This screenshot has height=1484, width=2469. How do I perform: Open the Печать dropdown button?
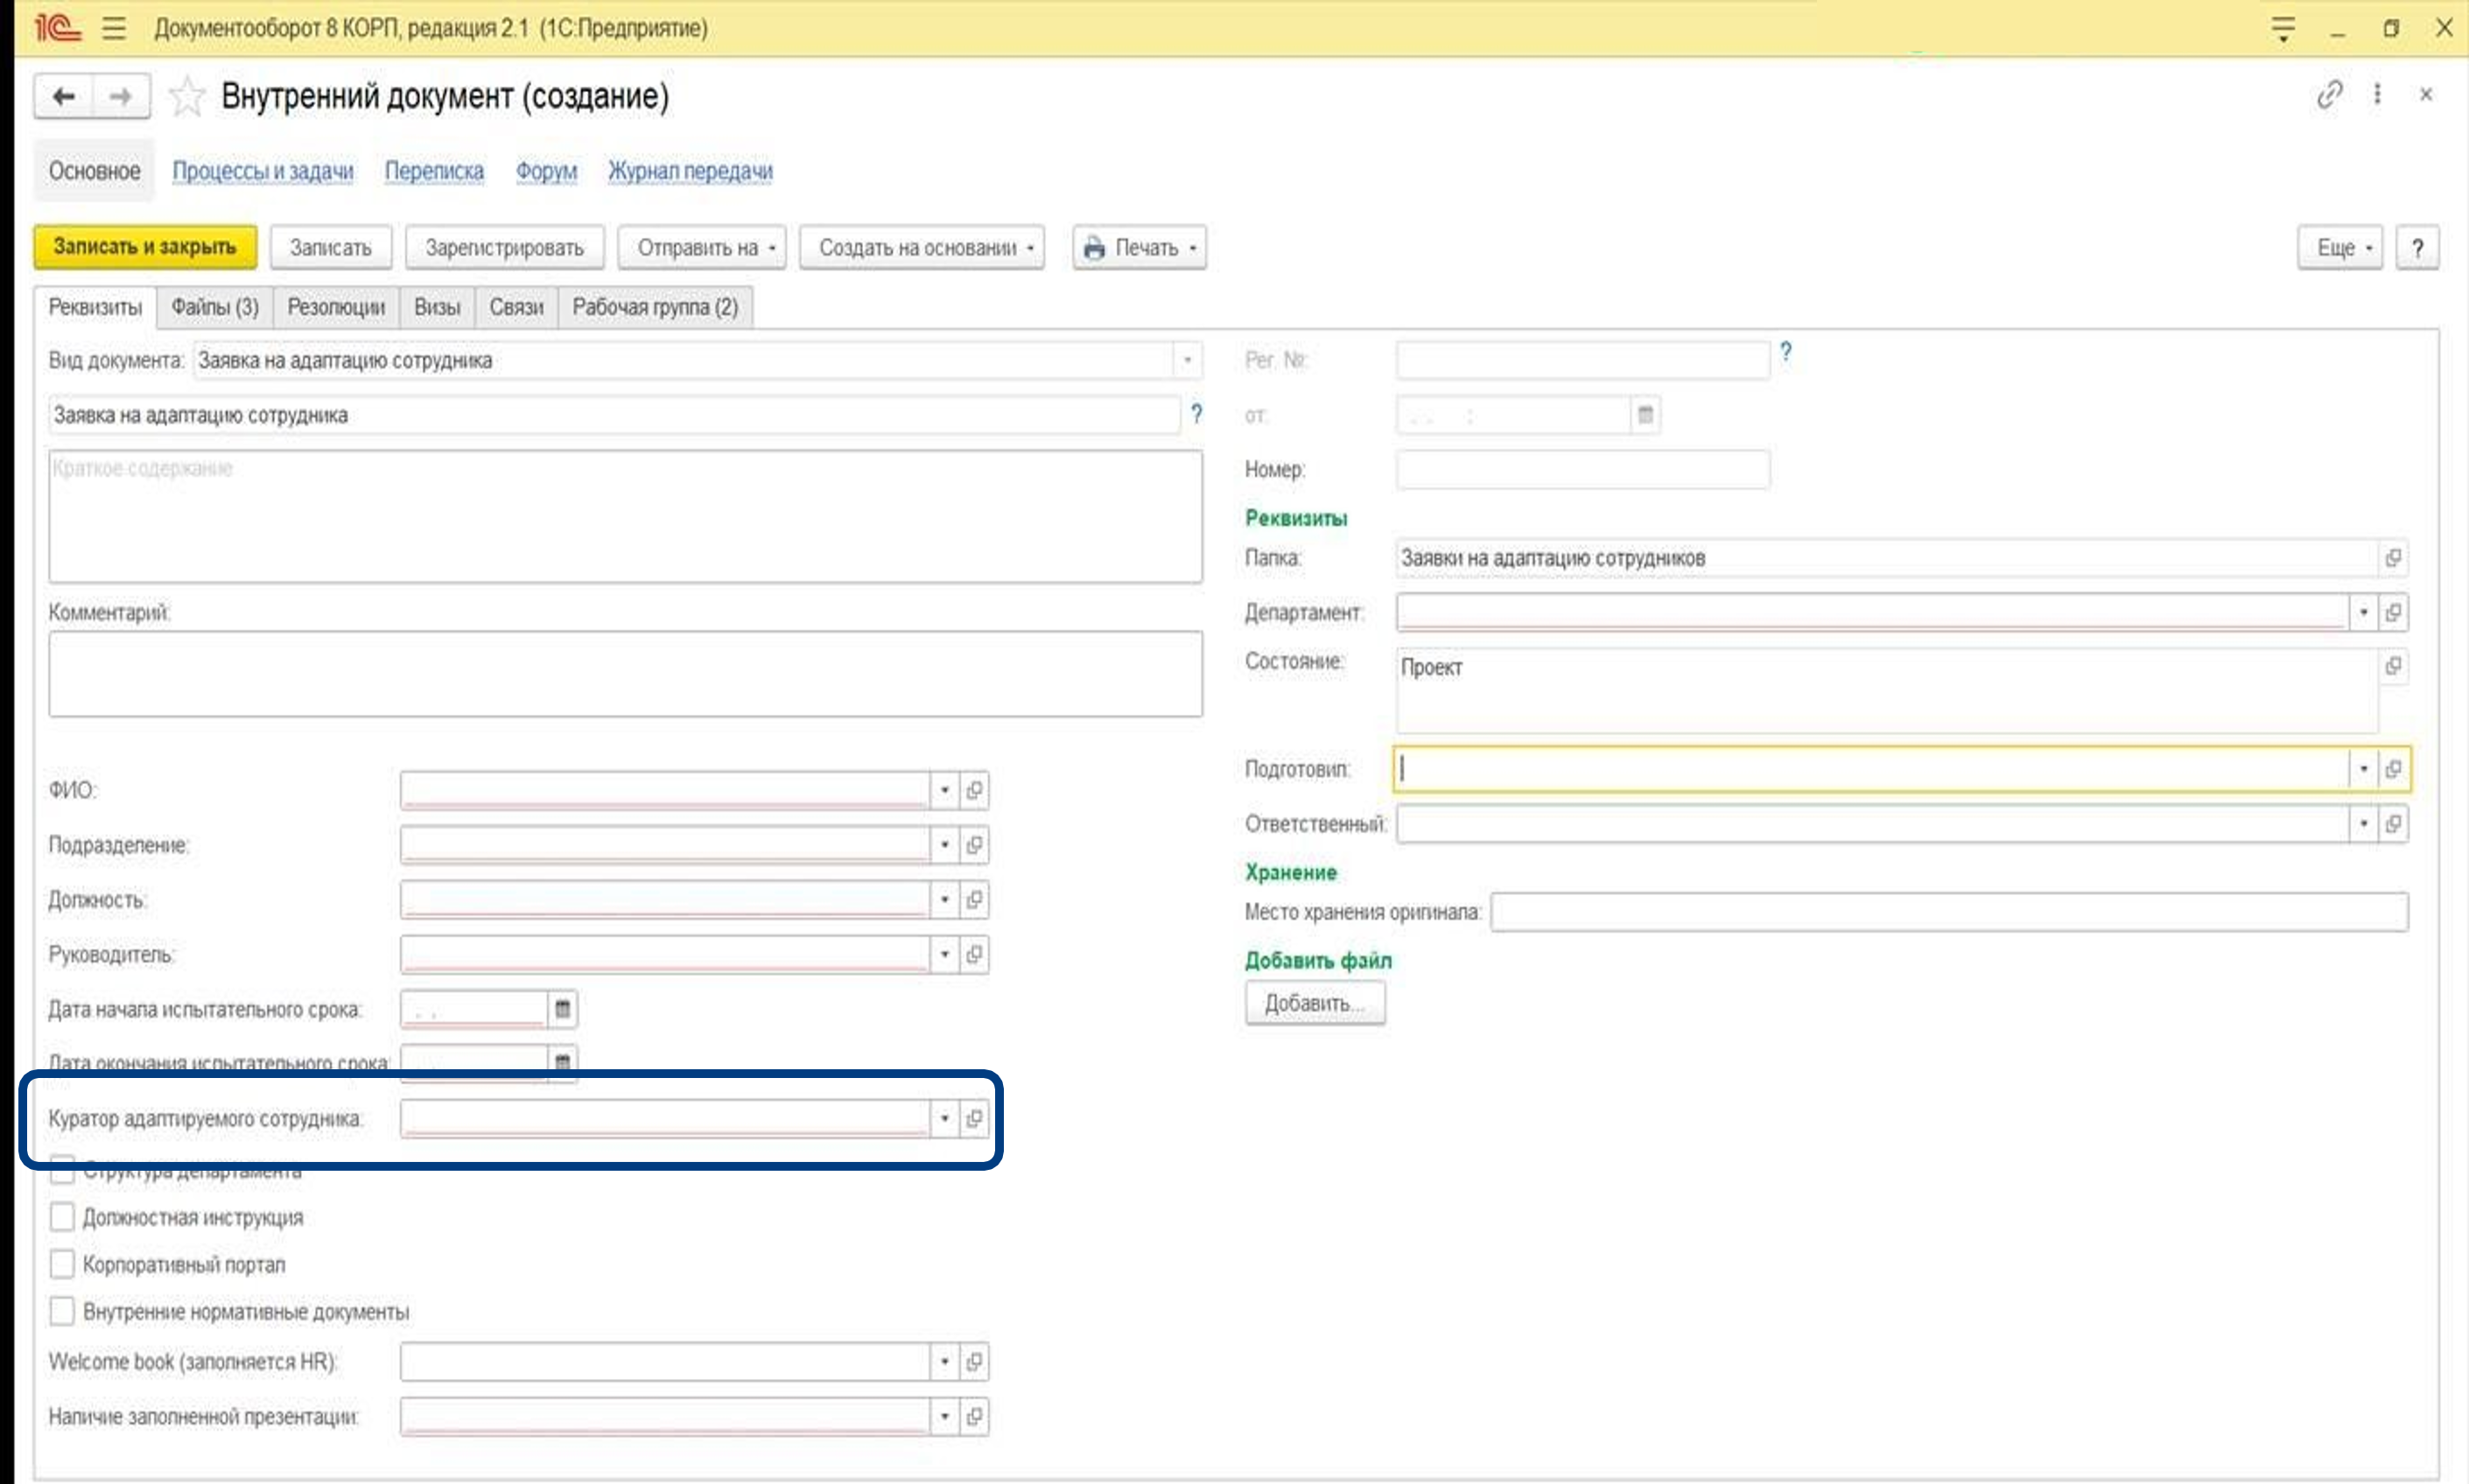(1140, 248)
